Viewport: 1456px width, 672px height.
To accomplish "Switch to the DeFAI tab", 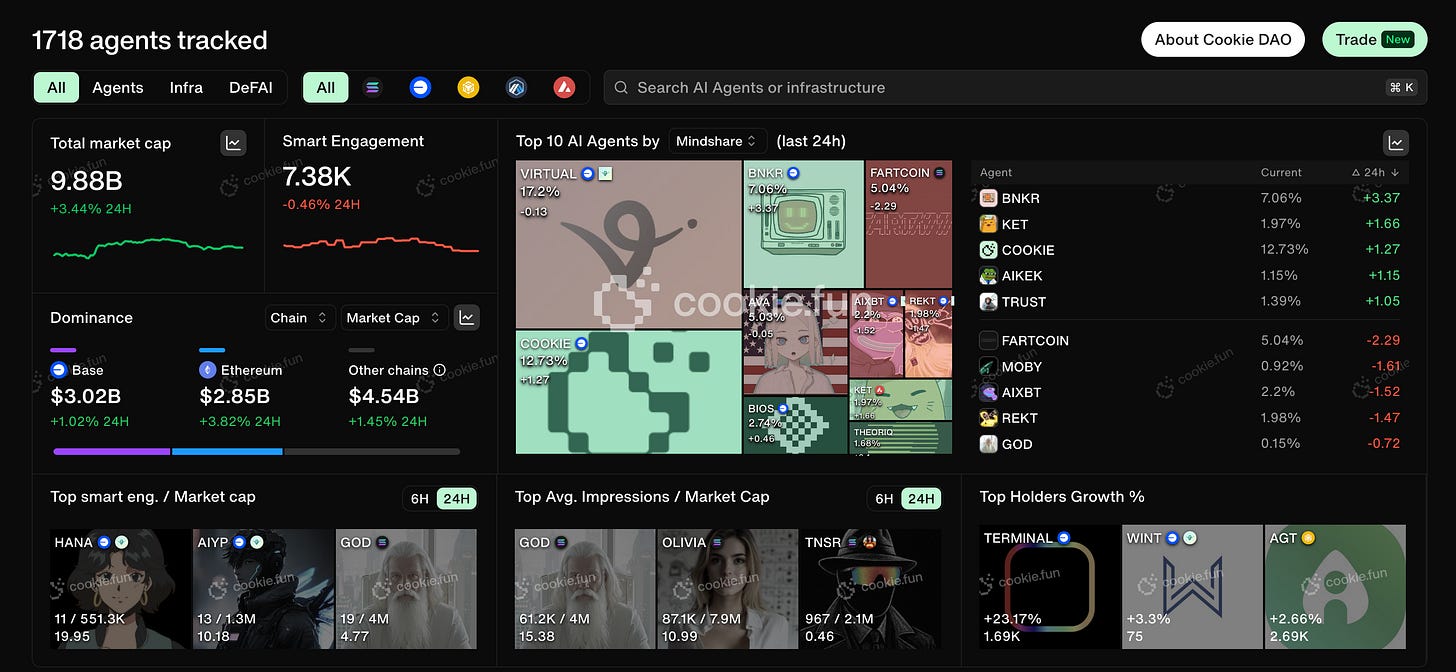I will click(251, 88).
